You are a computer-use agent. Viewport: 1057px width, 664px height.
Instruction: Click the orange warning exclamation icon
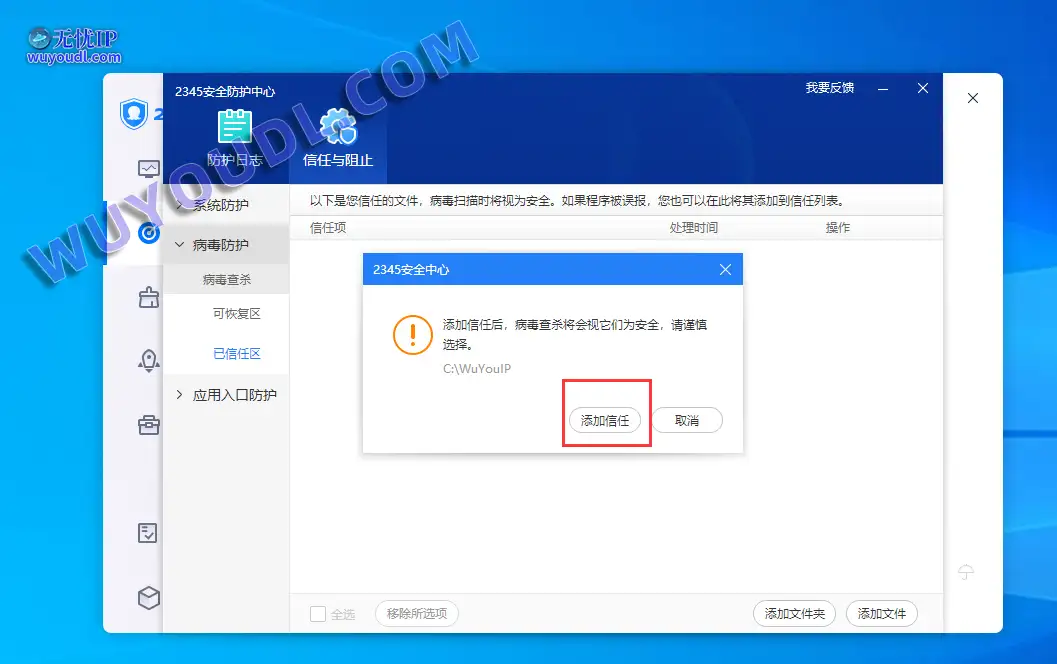(413, 335)
